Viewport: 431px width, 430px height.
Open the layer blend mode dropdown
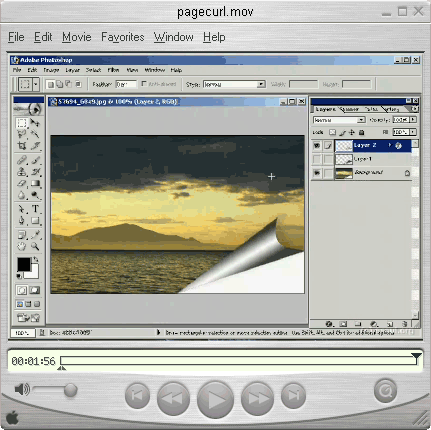[x=361, y=120]
